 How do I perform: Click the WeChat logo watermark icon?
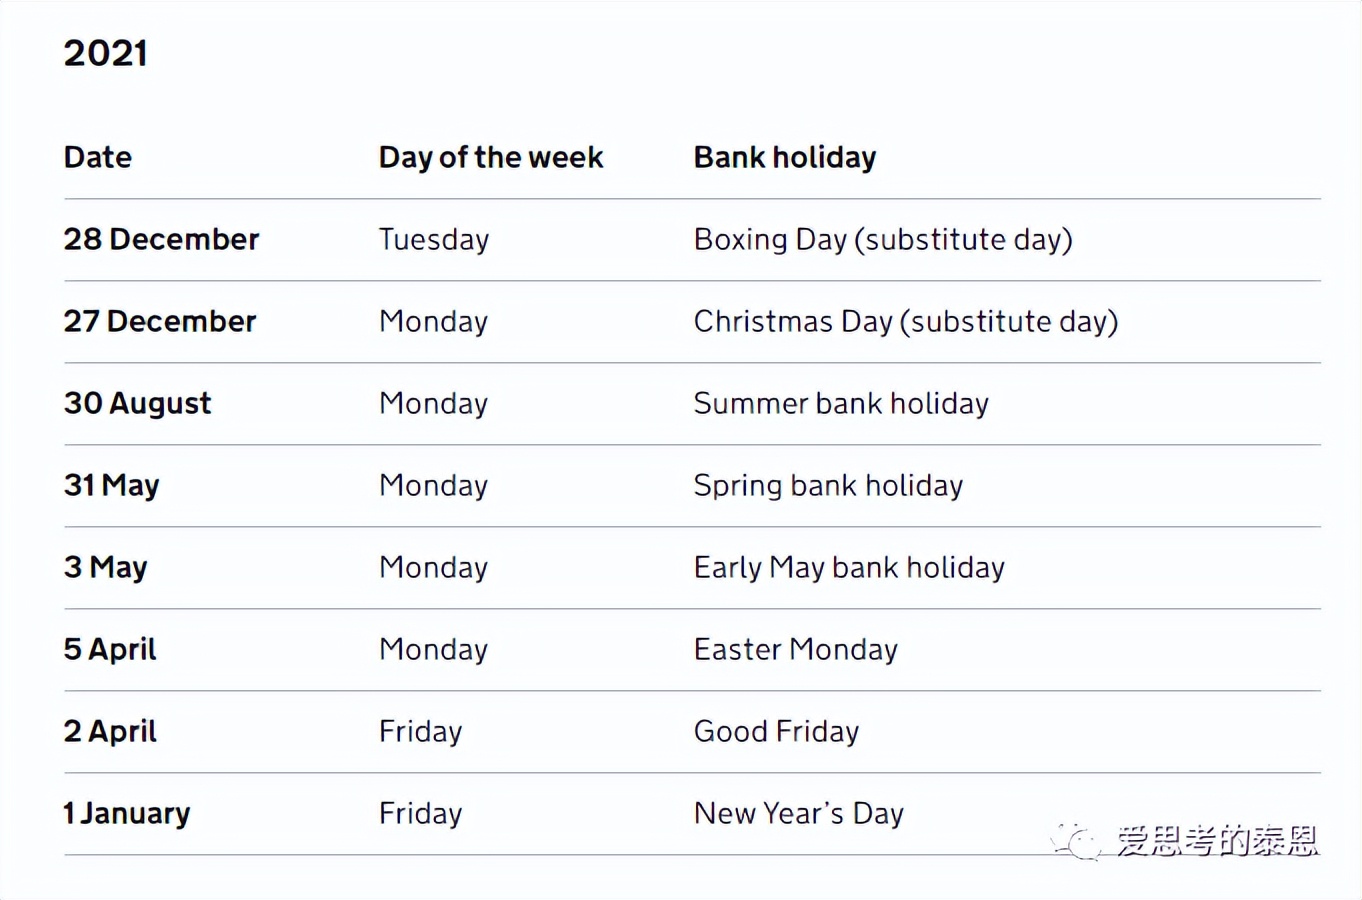click(1076, 841)
